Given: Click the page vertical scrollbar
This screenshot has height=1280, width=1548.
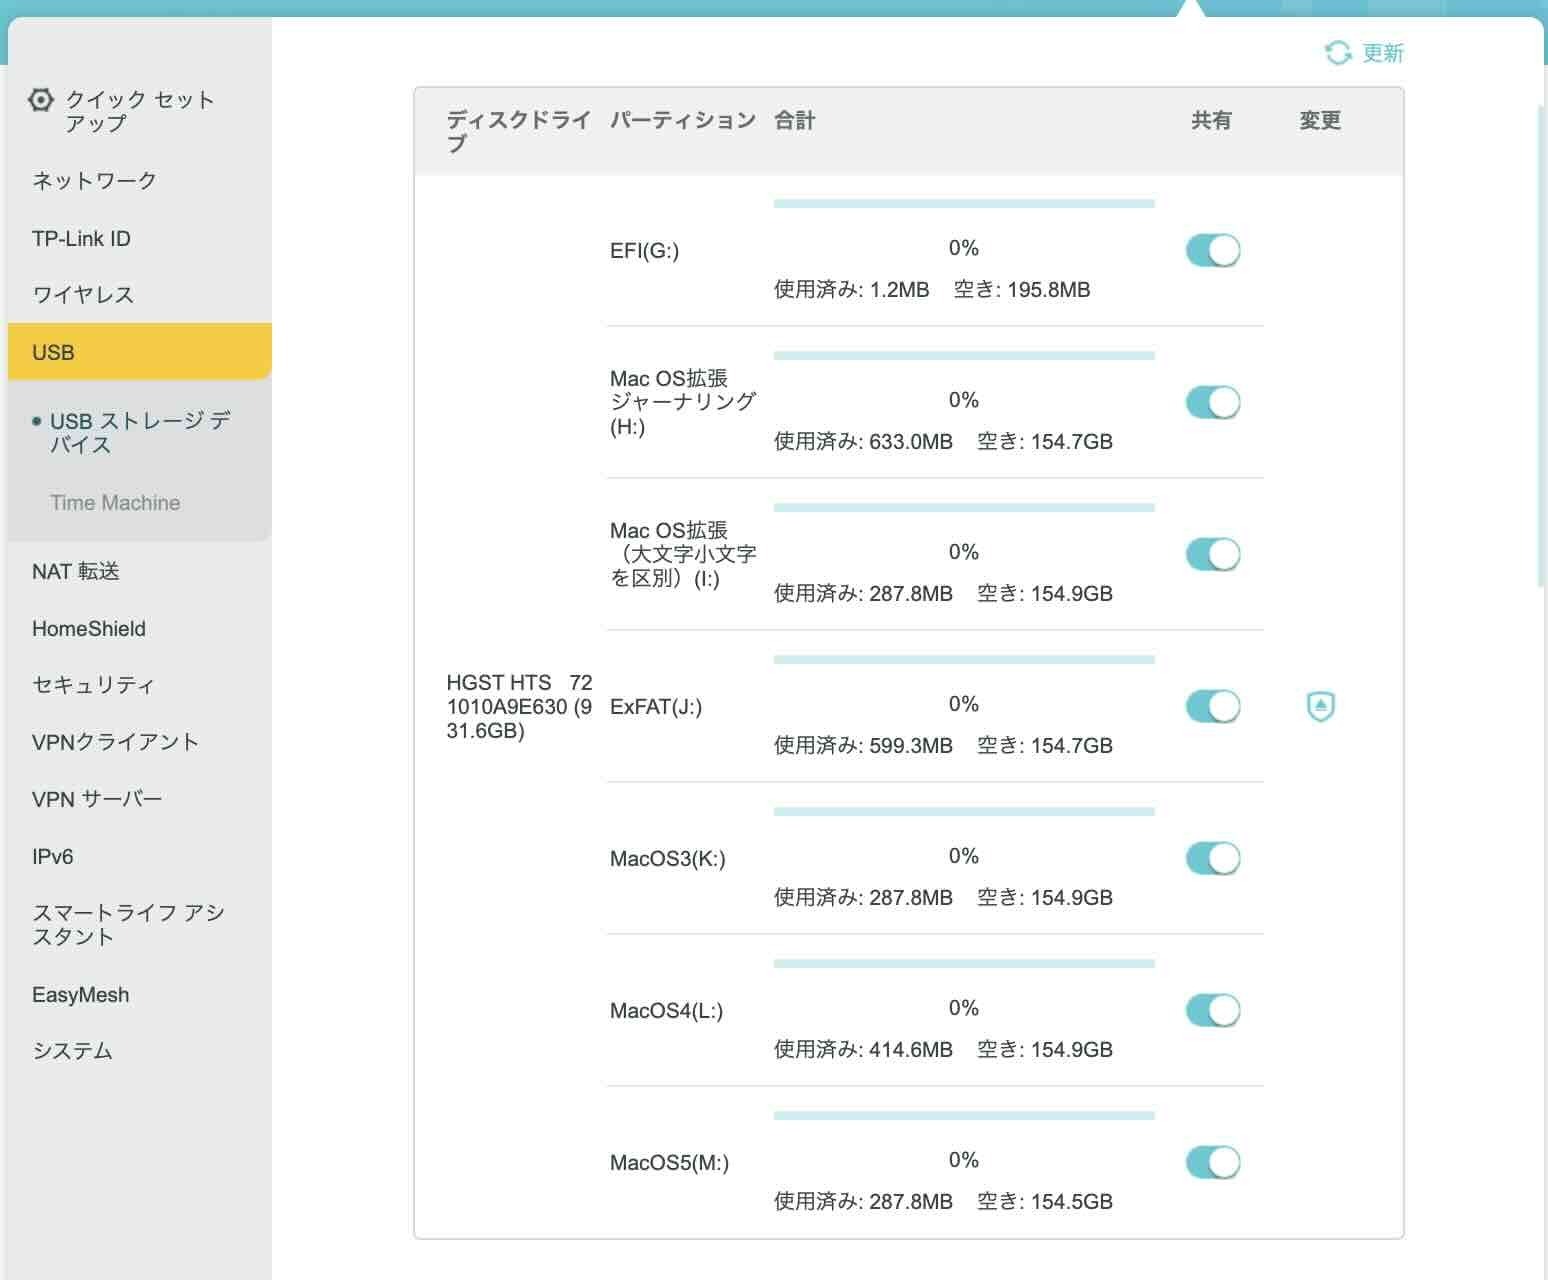Looking at the screenshot, I should tap(1541, 345).
